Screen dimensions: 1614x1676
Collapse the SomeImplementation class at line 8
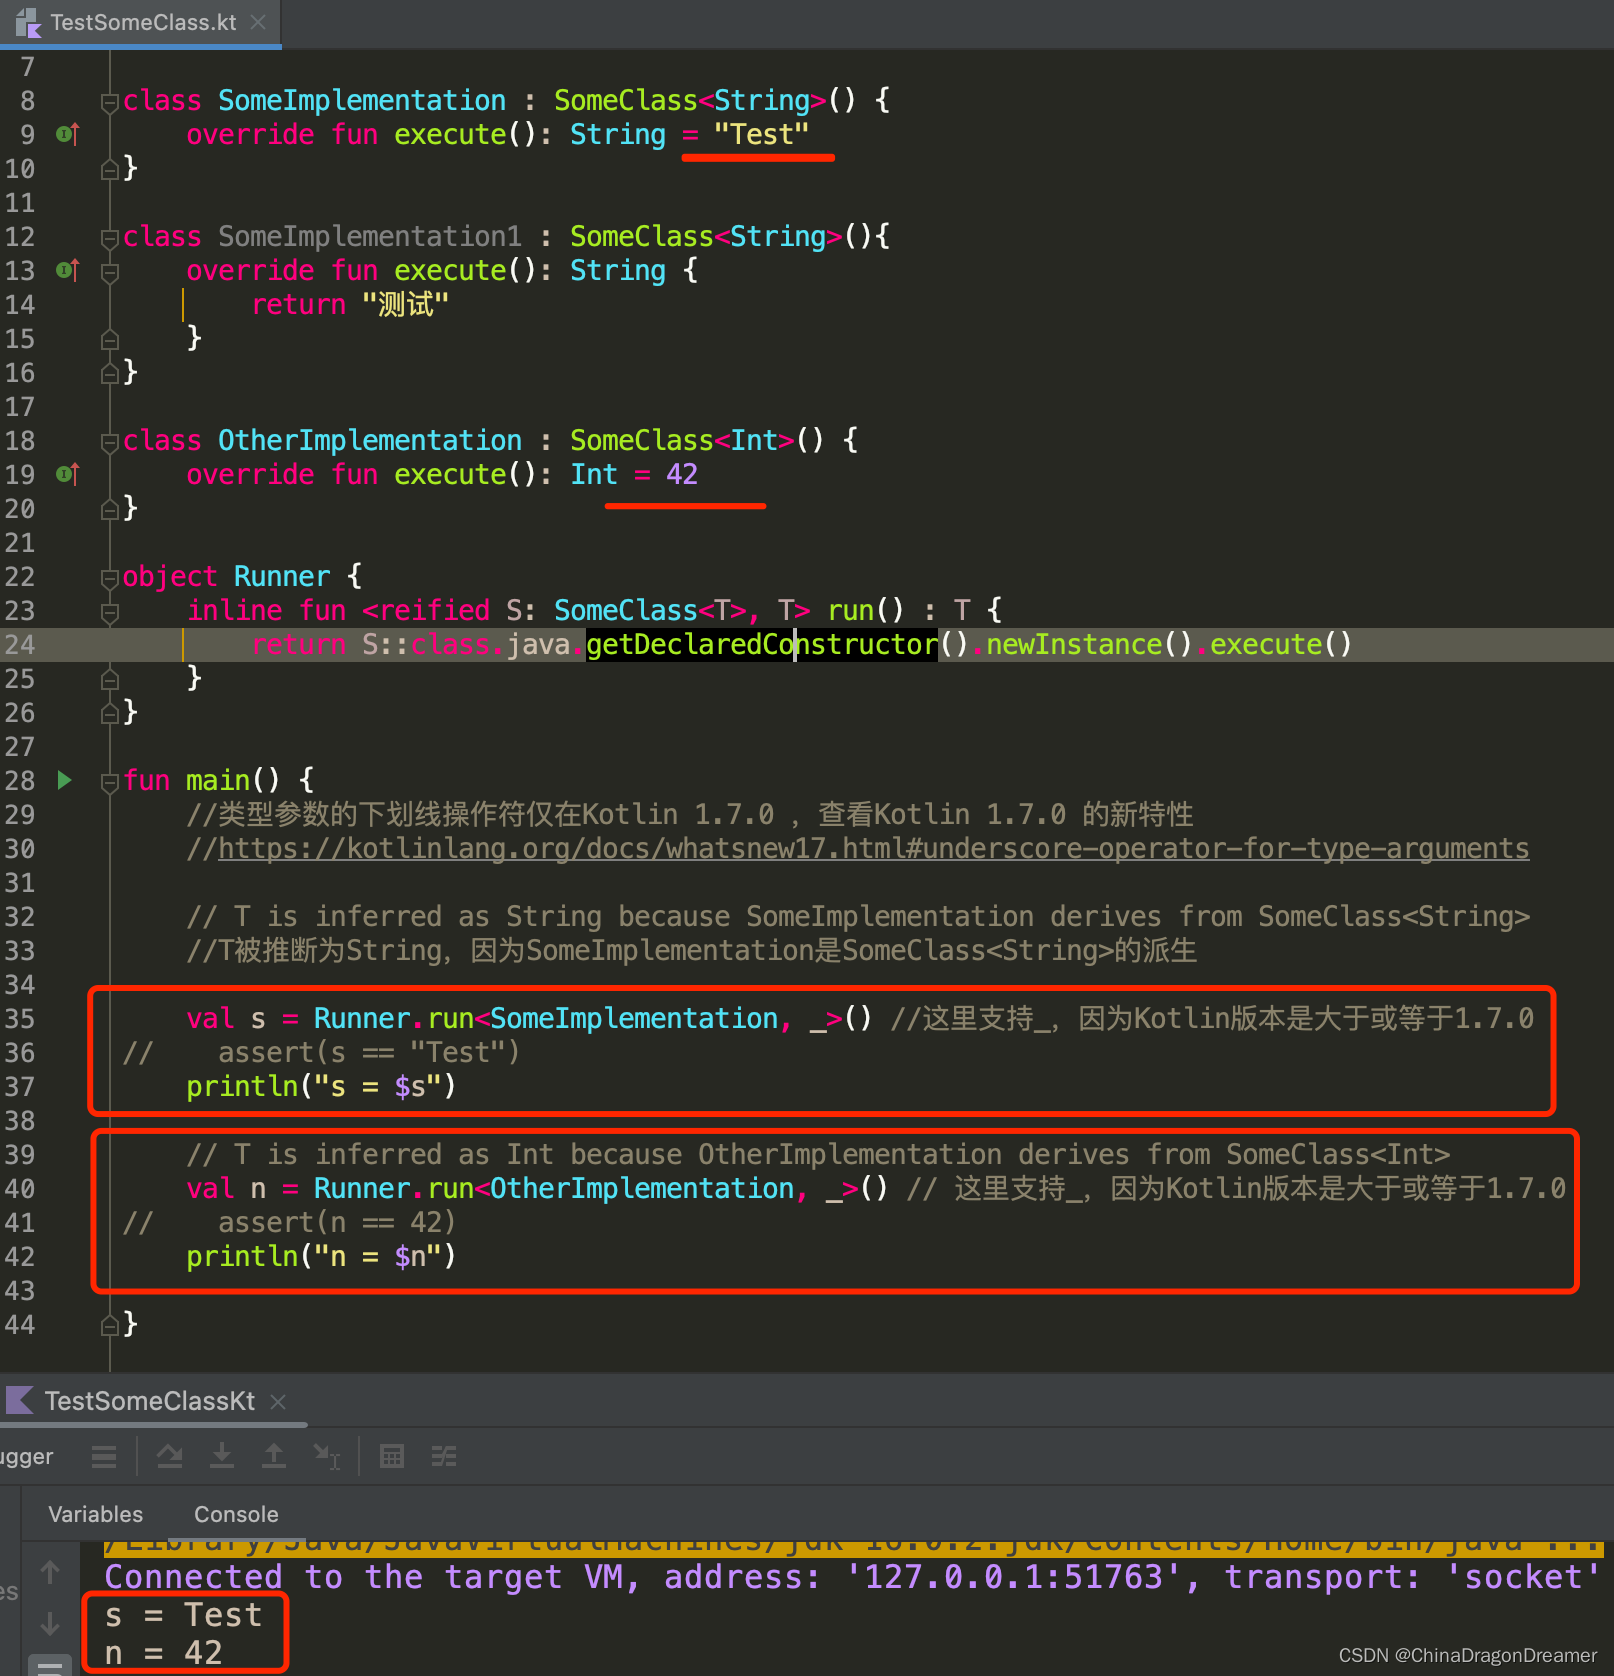coord(110,101)
